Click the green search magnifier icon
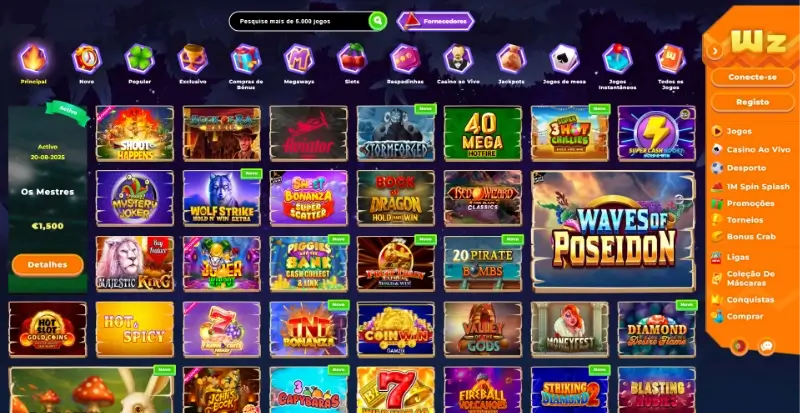Viewport: 800px width, 413px height. coord(378,21)
